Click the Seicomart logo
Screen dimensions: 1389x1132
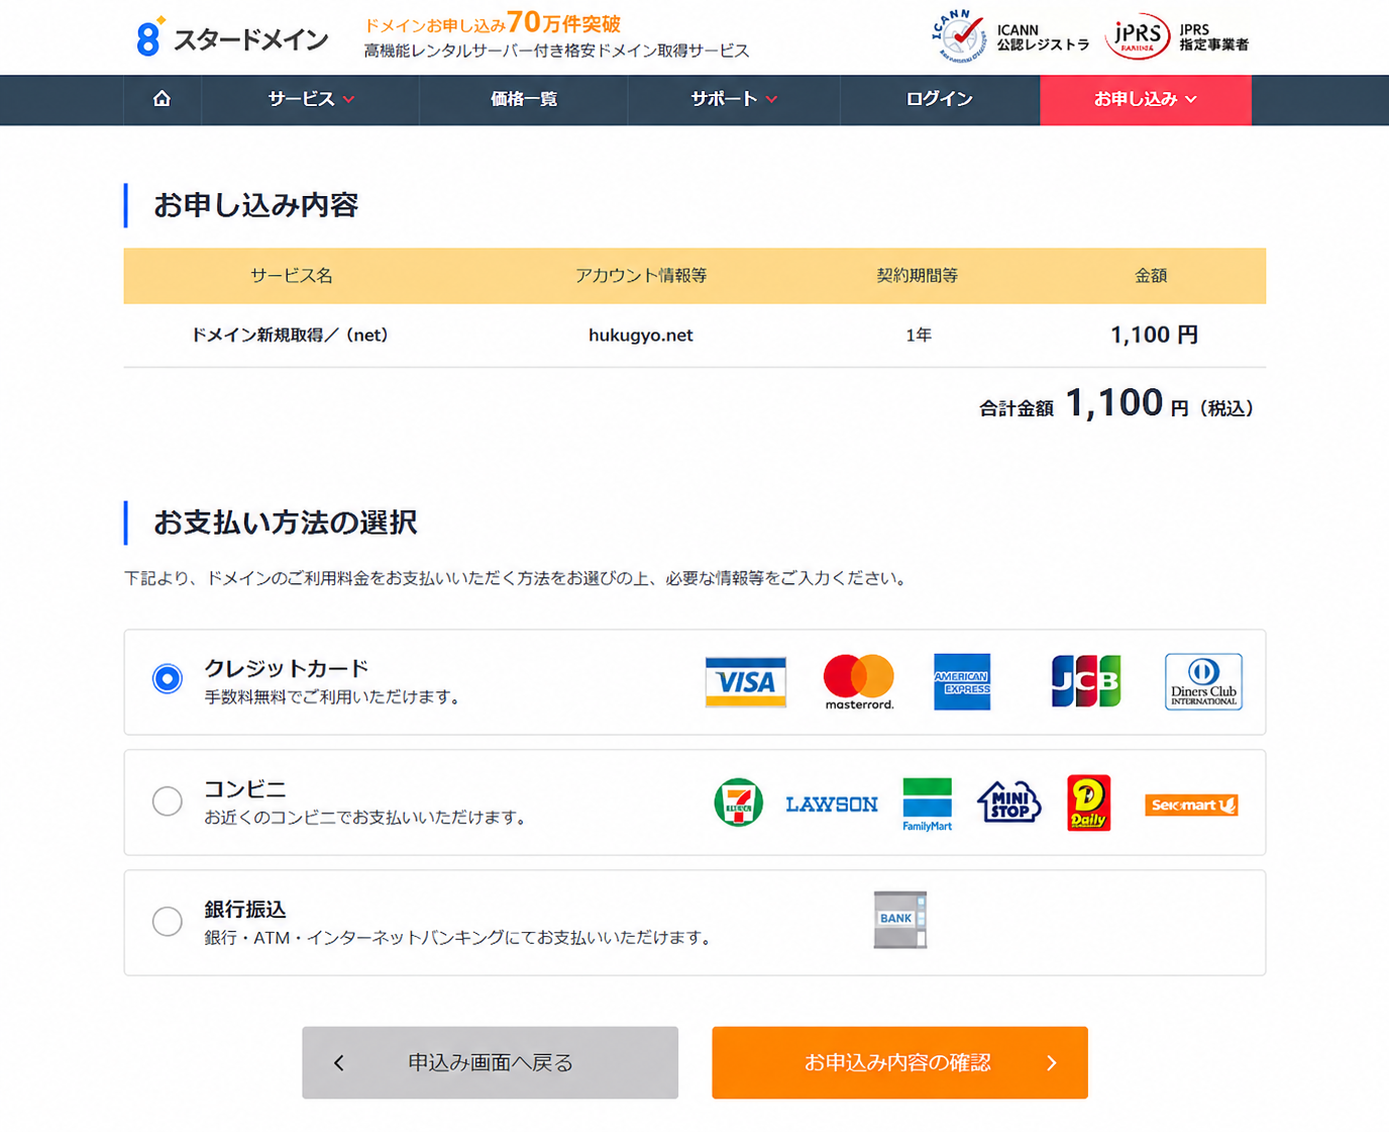pyautogui.click(x=1191, y=805)
